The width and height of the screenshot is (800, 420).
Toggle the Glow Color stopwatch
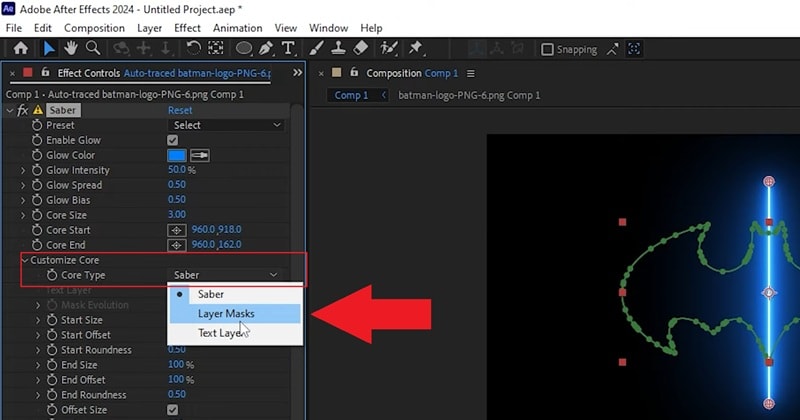tap(37, 155)
